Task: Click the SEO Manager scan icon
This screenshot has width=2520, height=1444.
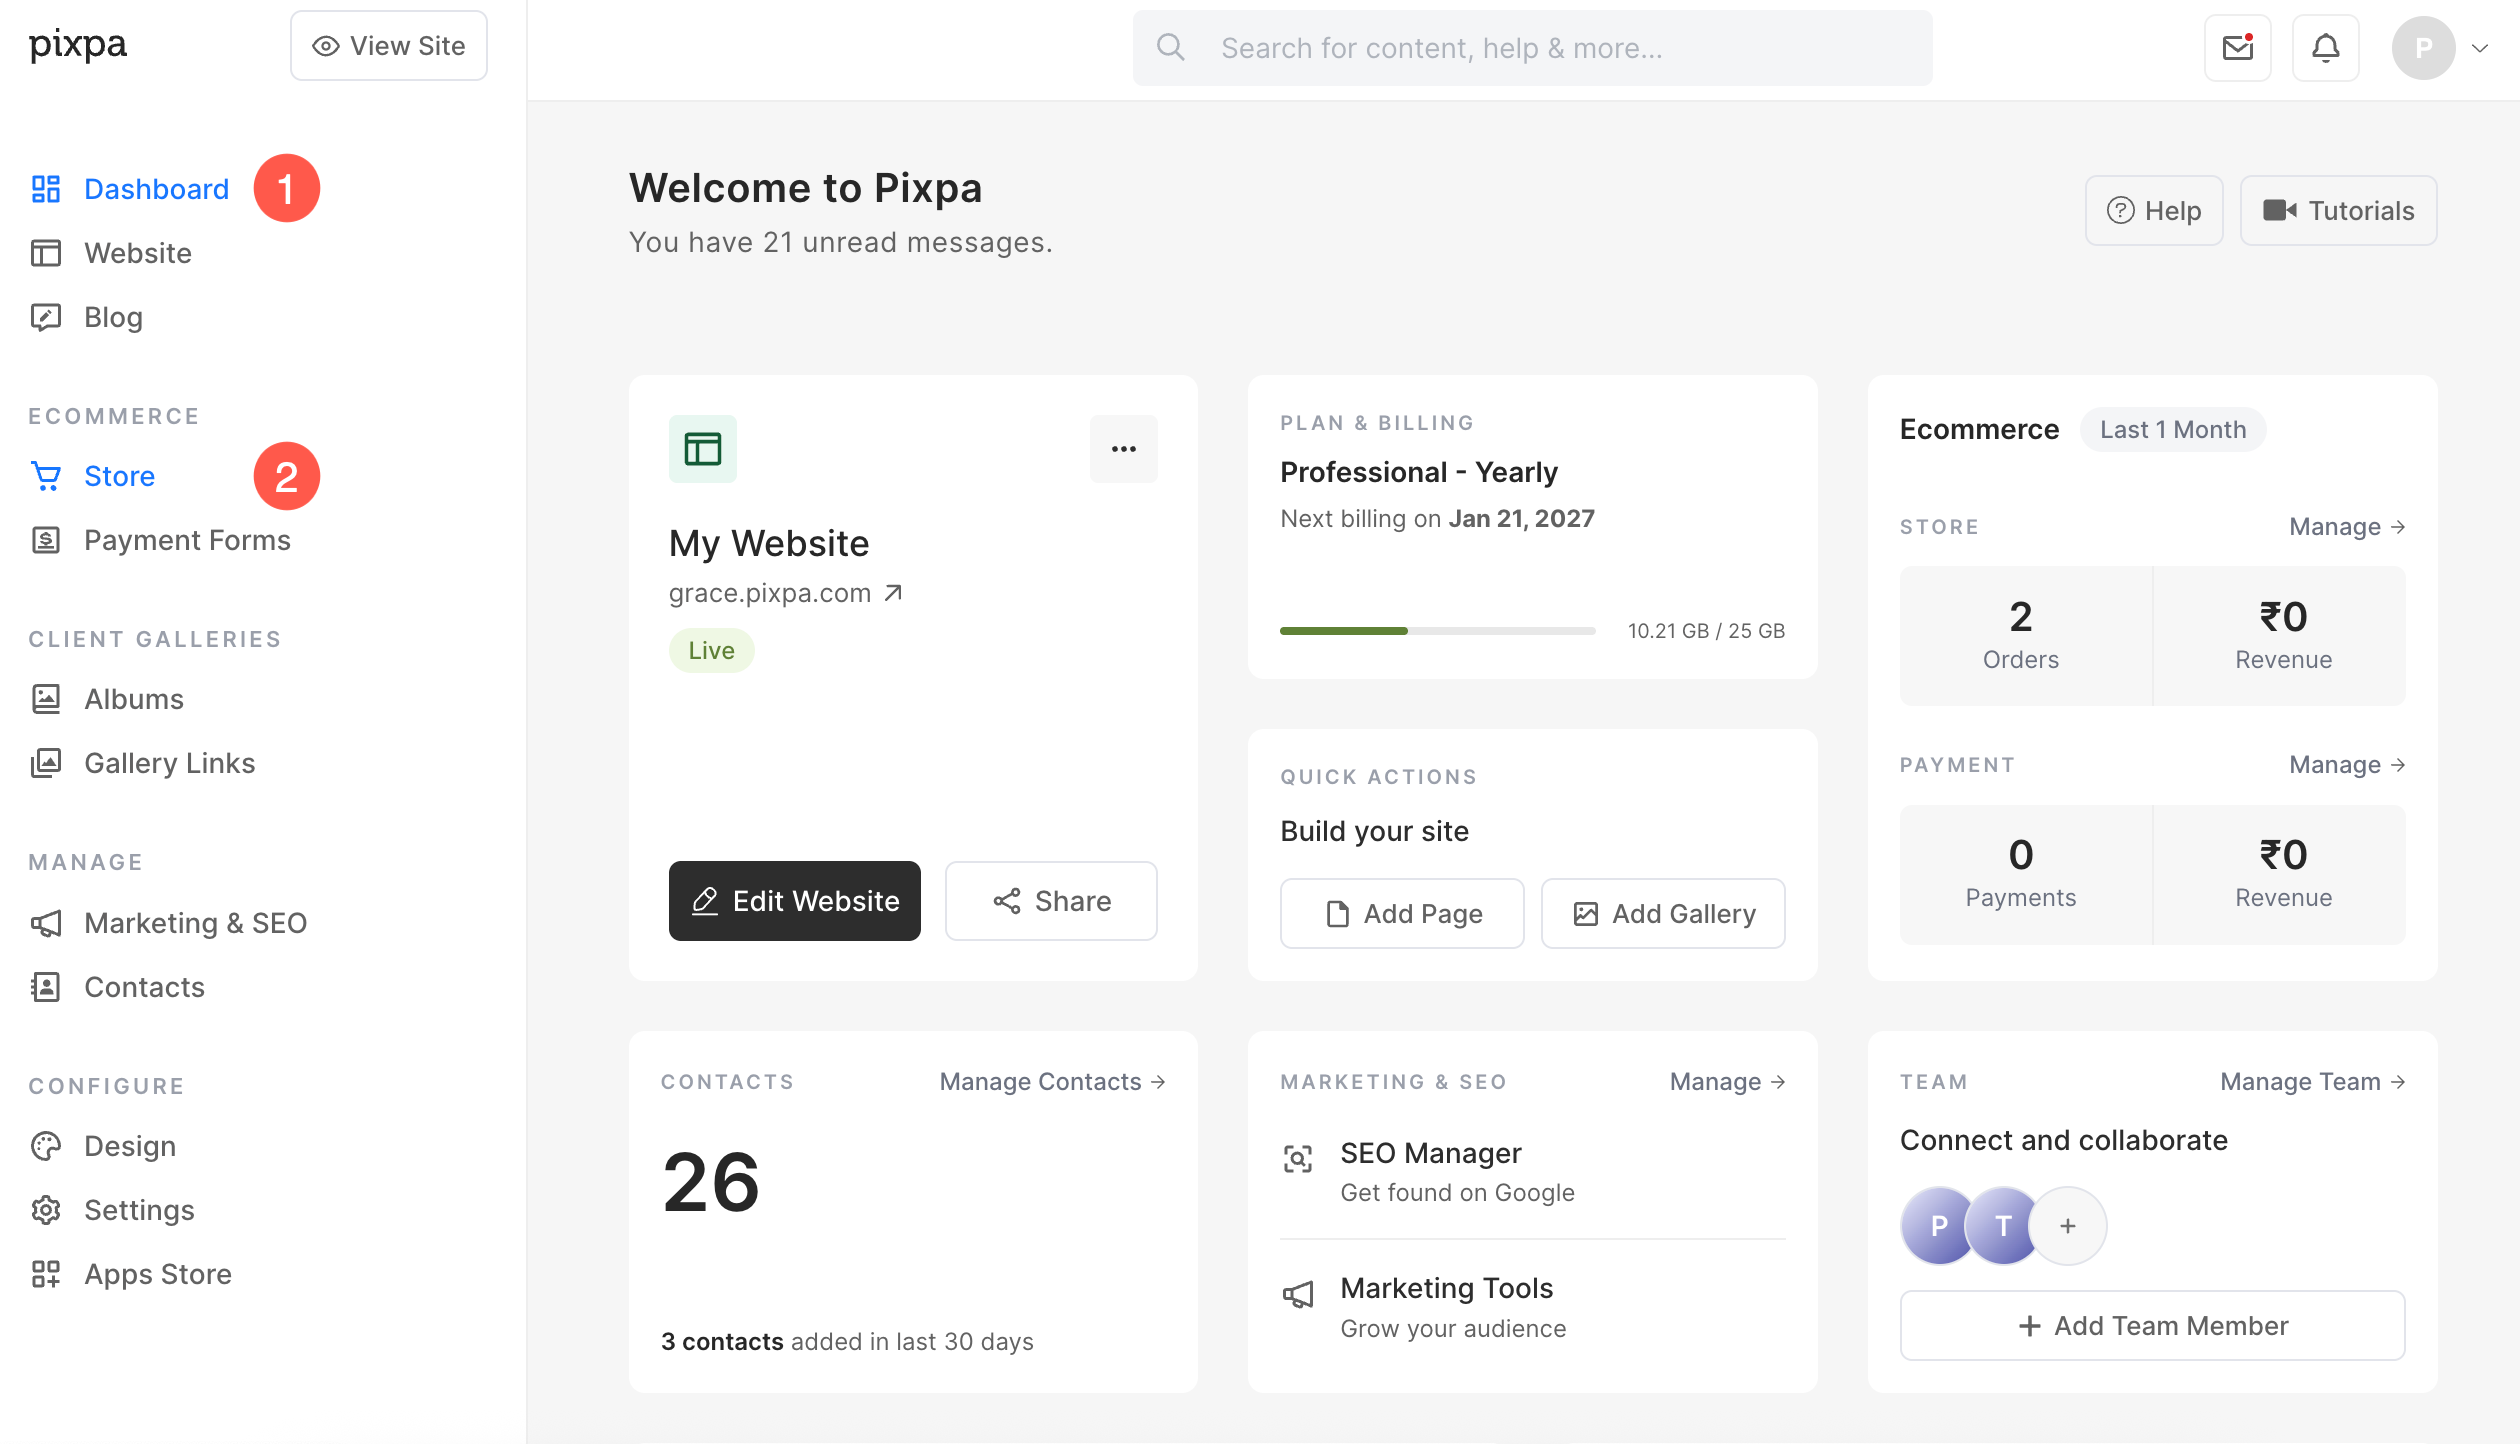Action: point(1298,1159)
